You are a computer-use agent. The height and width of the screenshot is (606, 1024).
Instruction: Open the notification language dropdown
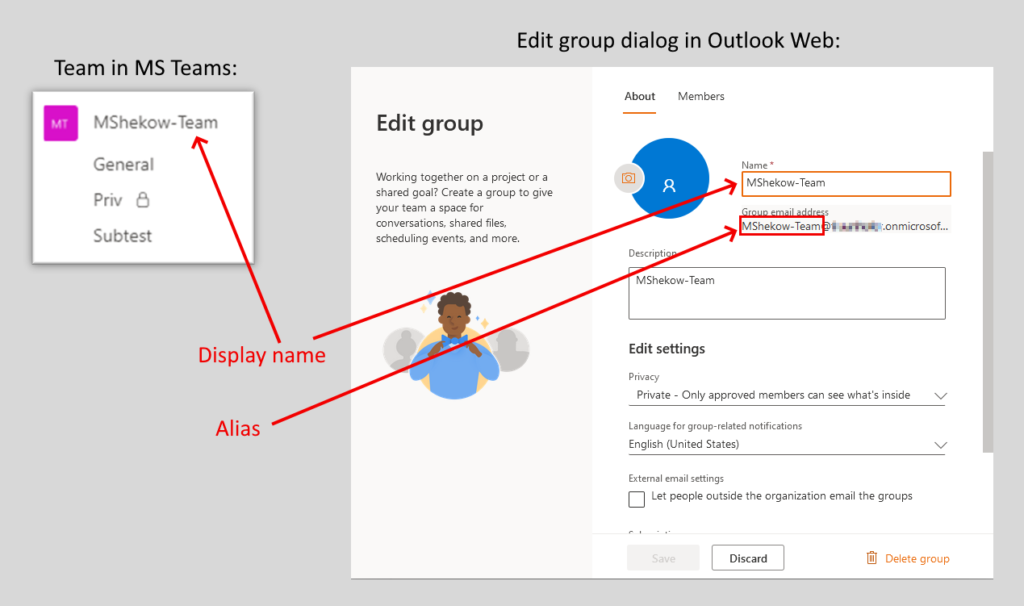coord(787,445)
